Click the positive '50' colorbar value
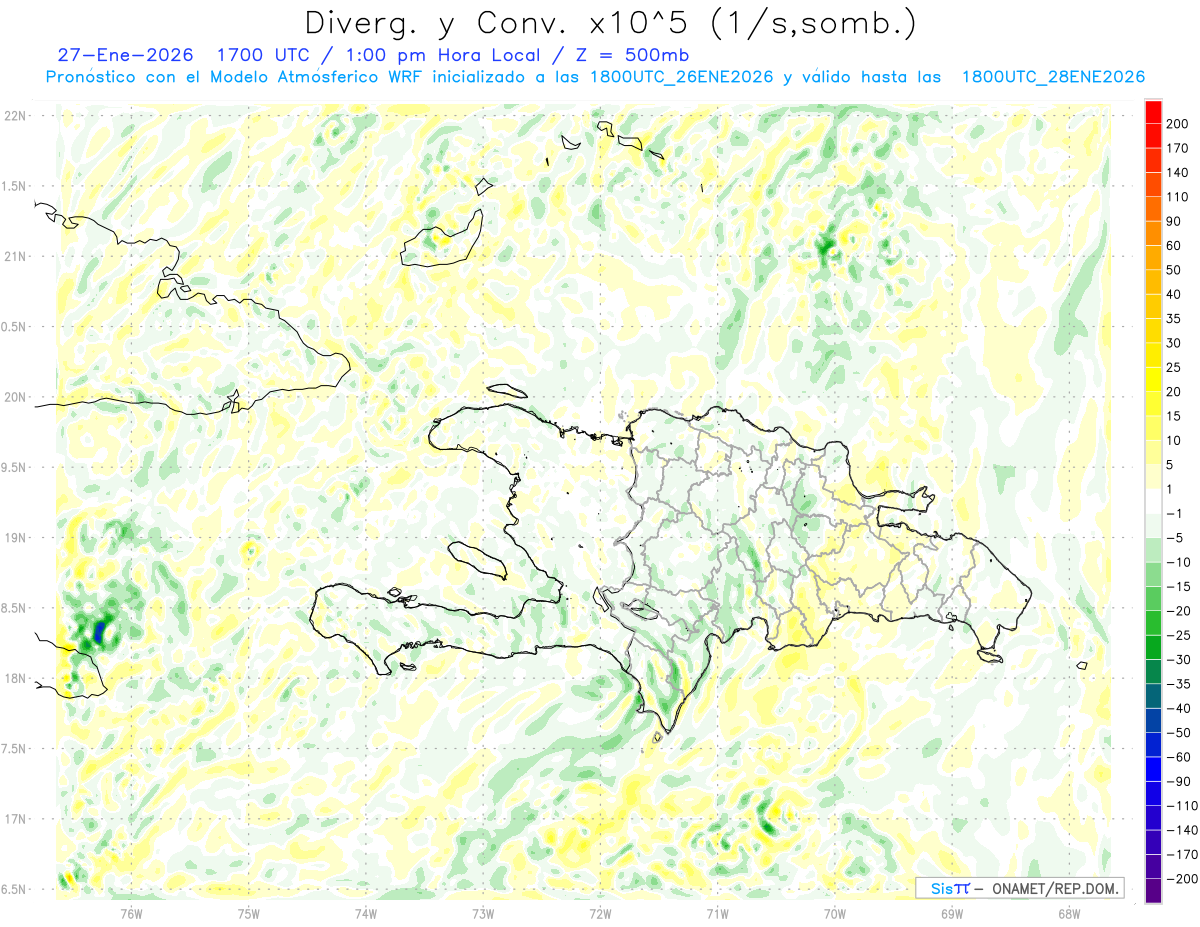The width and height of the screenshot is (1200, 927). (1174, 270)
